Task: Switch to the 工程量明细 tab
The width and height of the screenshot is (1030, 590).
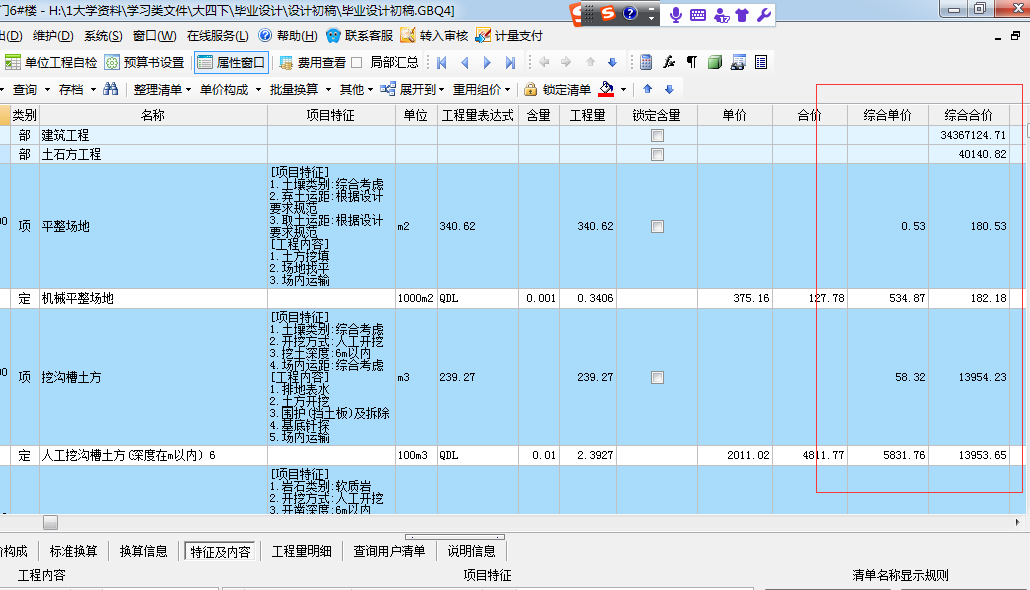Action: click(302, 551)
